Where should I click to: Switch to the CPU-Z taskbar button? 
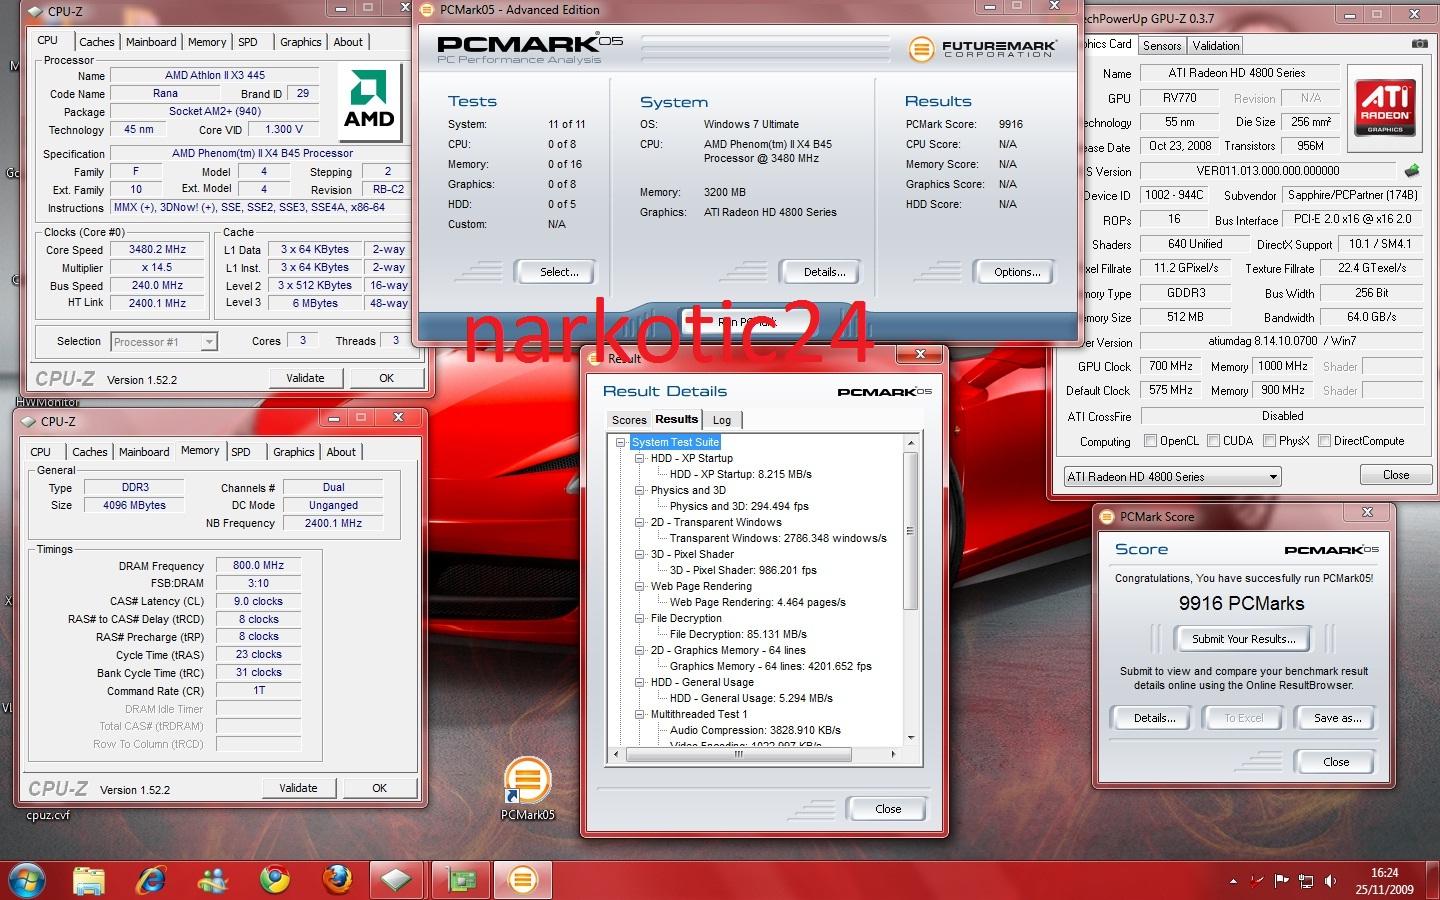[x=397, y=880]
